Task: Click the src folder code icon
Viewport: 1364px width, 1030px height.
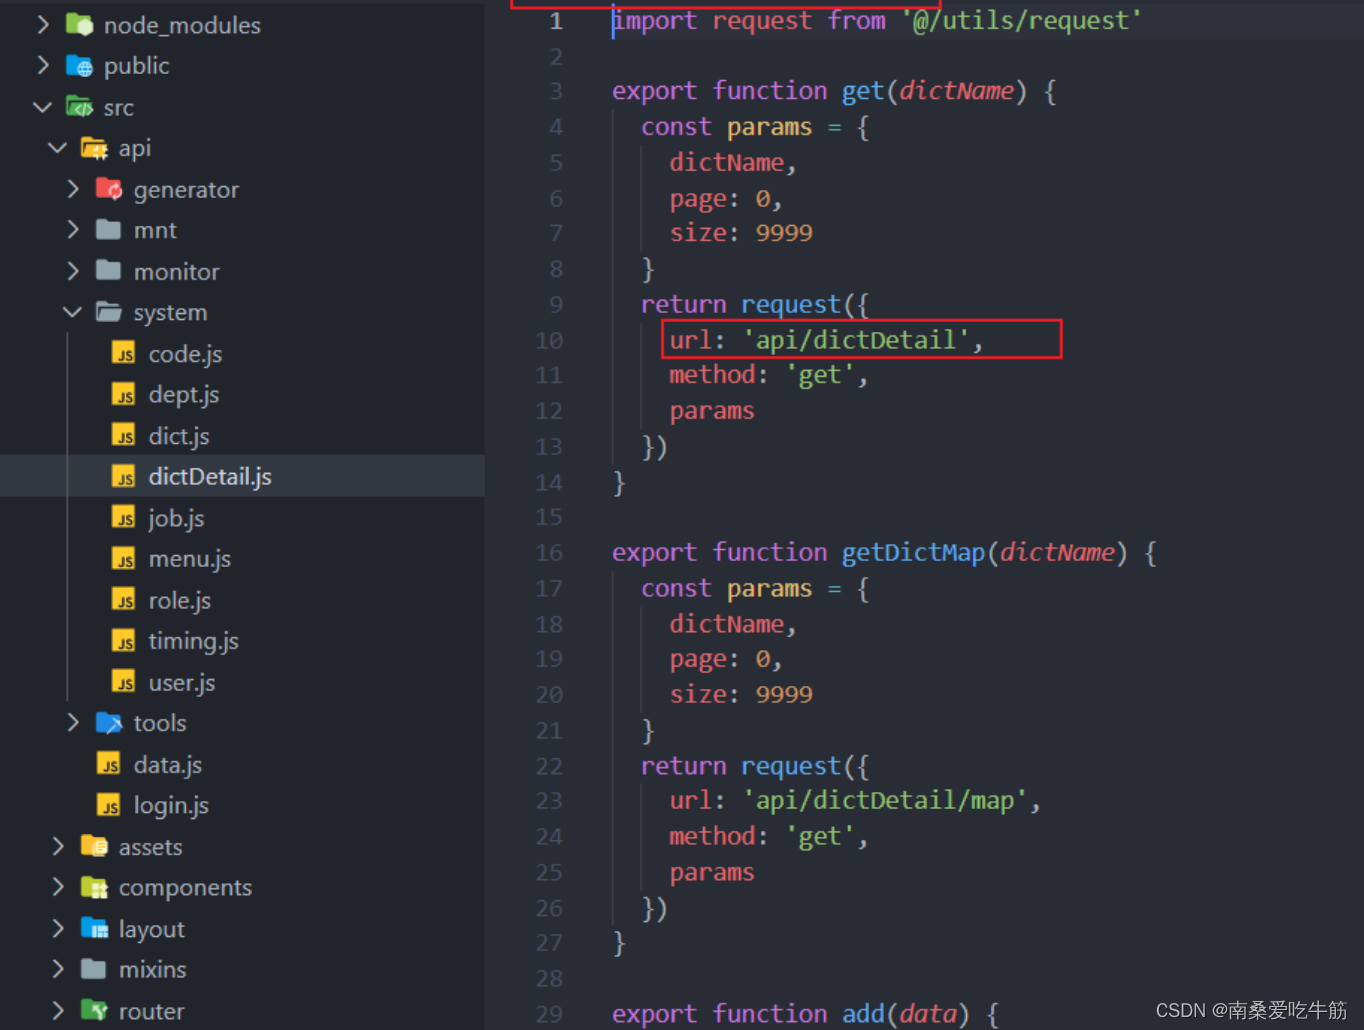Action: tap(79, 106)
